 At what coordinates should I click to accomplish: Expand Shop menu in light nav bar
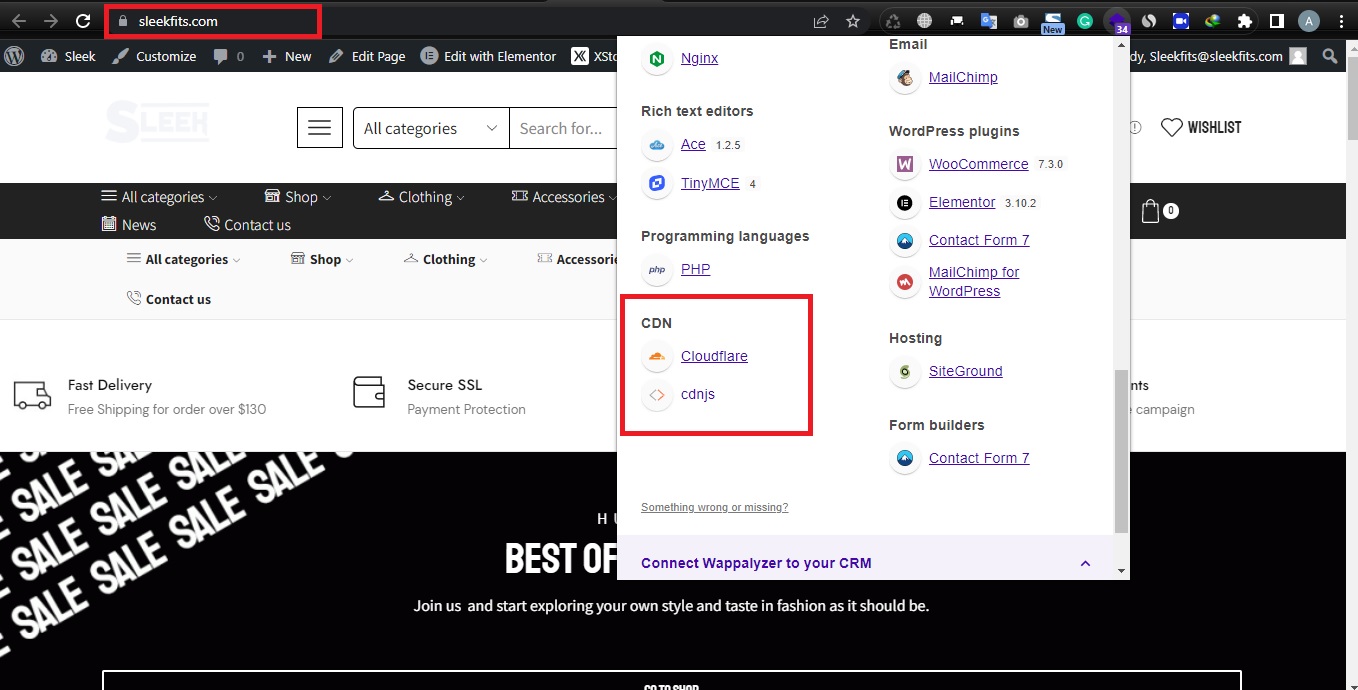point(322,259)
